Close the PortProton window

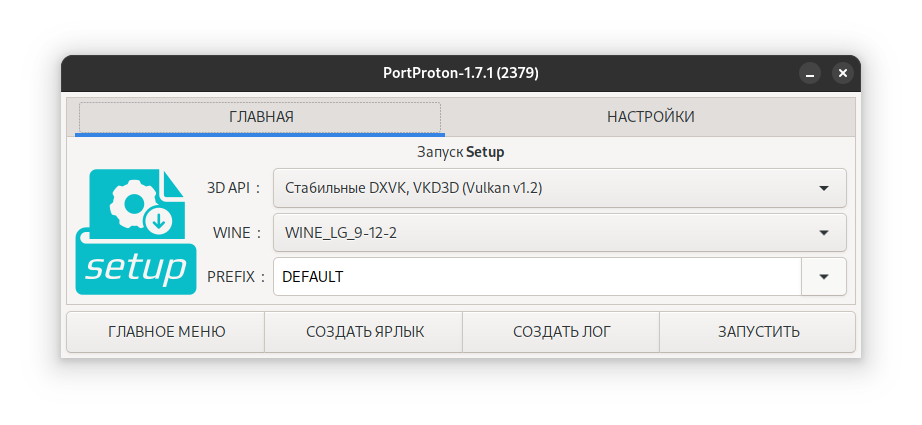[843, 73]
